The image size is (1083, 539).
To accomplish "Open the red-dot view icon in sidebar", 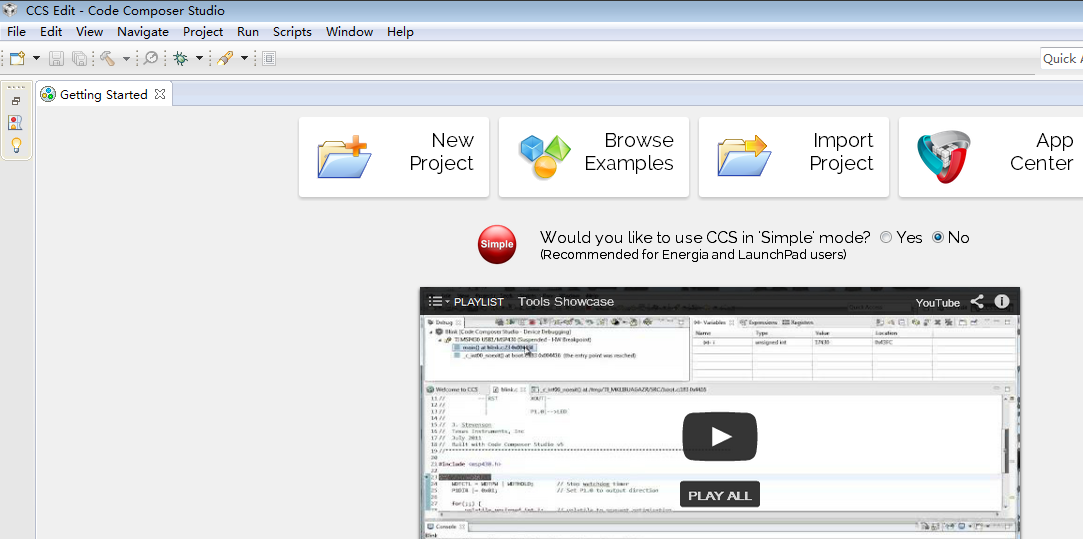I will tap(15, 123).
